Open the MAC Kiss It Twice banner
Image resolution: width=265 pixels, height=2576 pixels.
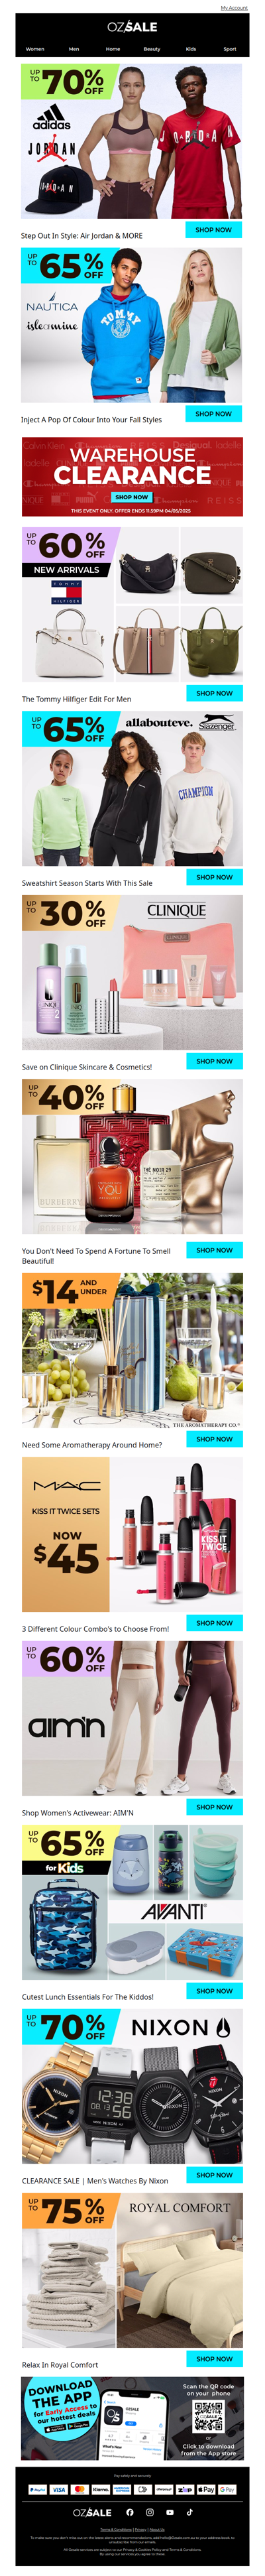pyautogui.click(x=132, y=1534)
